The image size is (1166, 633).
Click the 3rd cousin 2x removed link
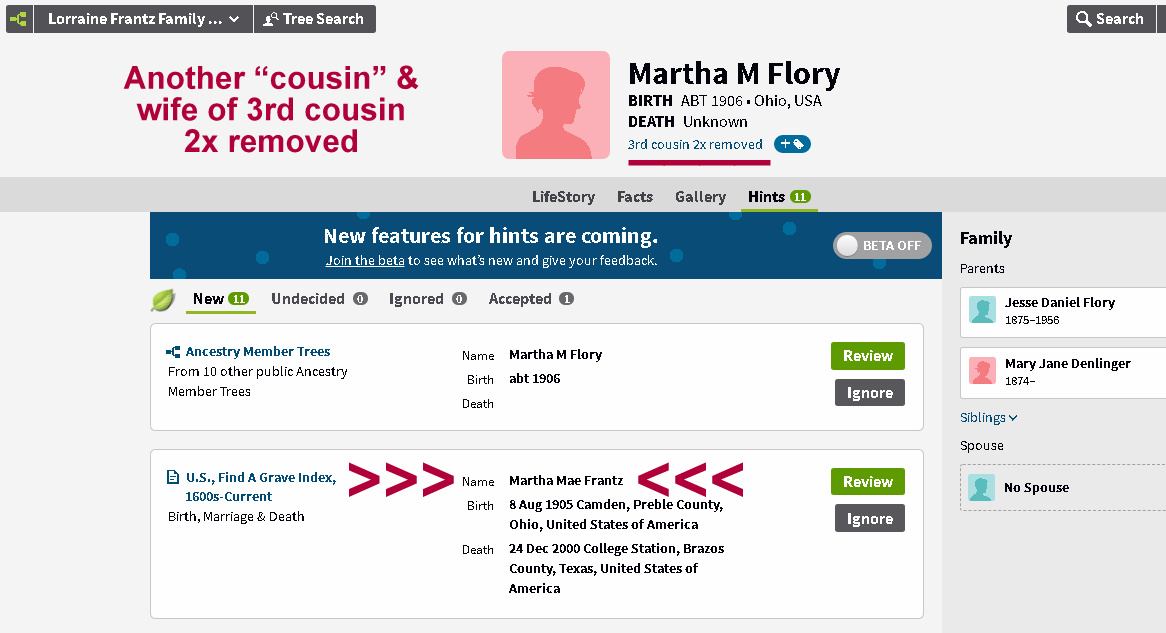point(695,145)
